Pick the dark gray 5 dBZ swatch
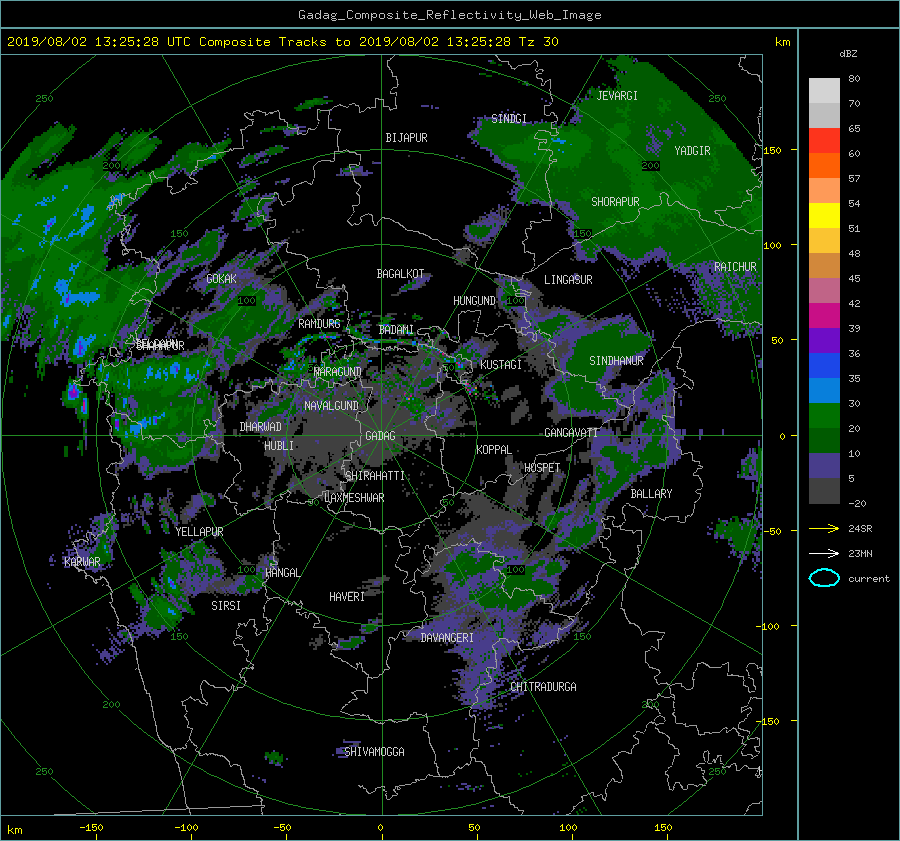This screenshot has width=900, height=841. (824, 490)
